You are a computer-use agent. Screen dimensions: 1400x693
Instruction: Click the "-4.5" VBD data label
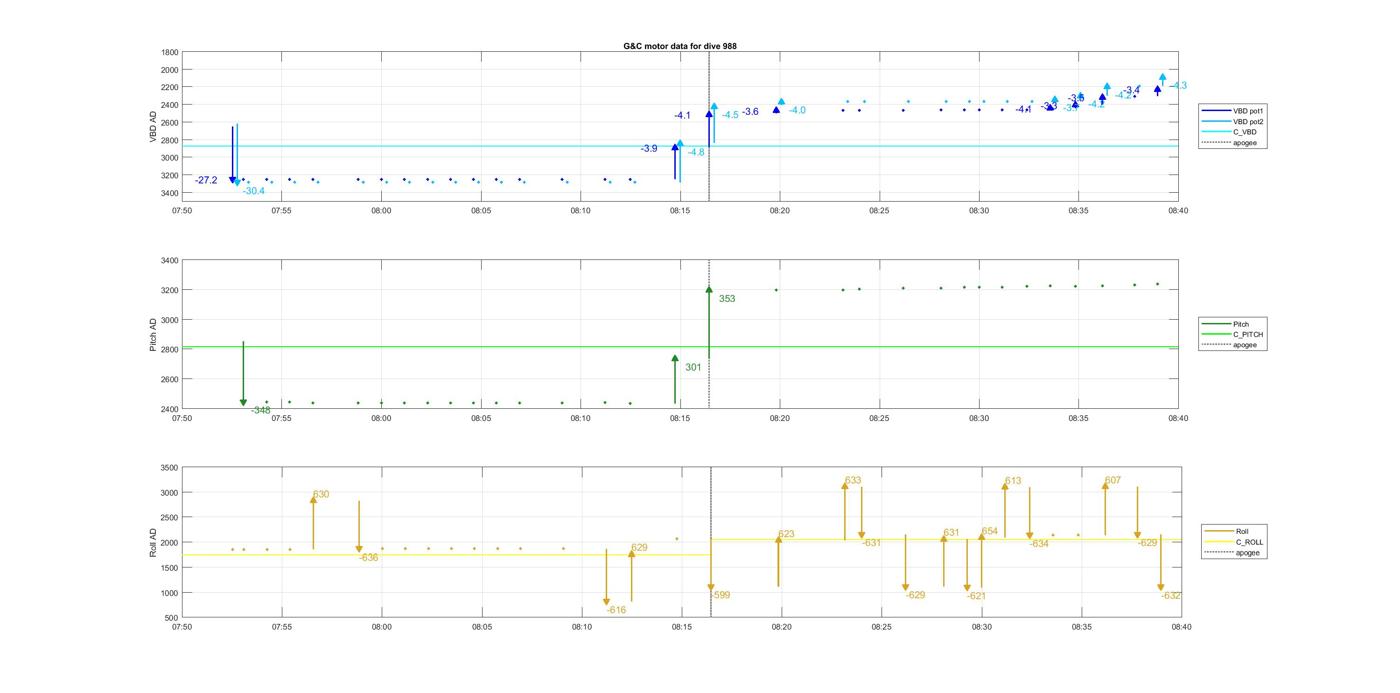pyautogui.click(x=730, y=115)
